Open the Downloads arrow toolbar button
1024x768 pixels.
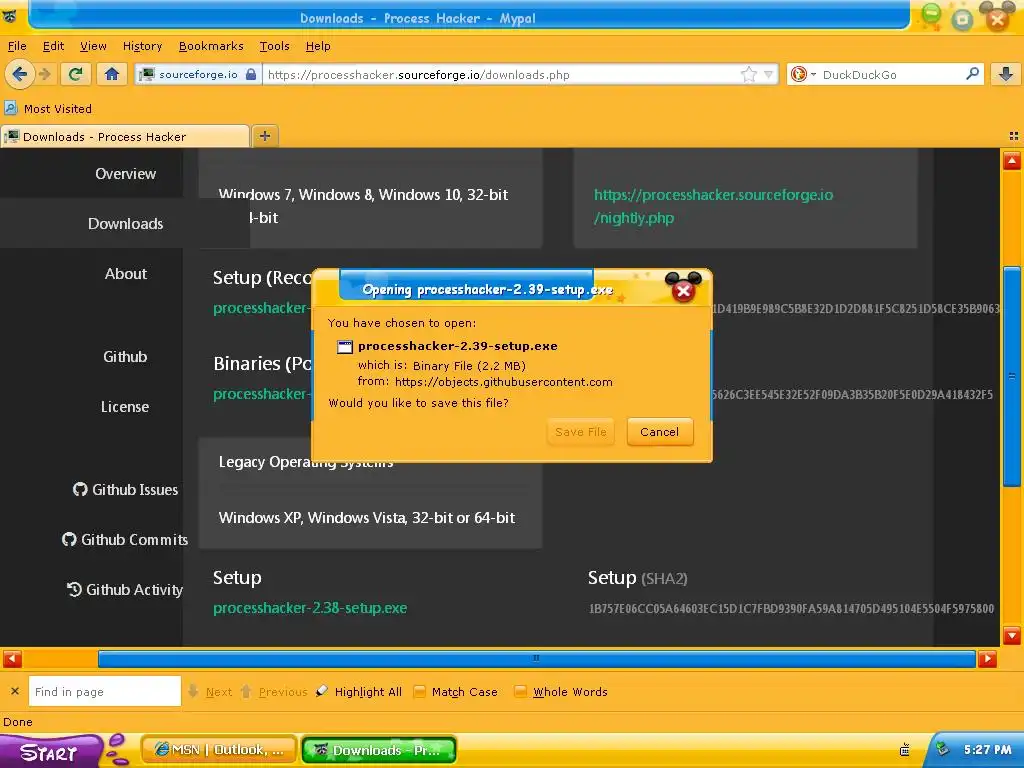[x=1006, y=74]
